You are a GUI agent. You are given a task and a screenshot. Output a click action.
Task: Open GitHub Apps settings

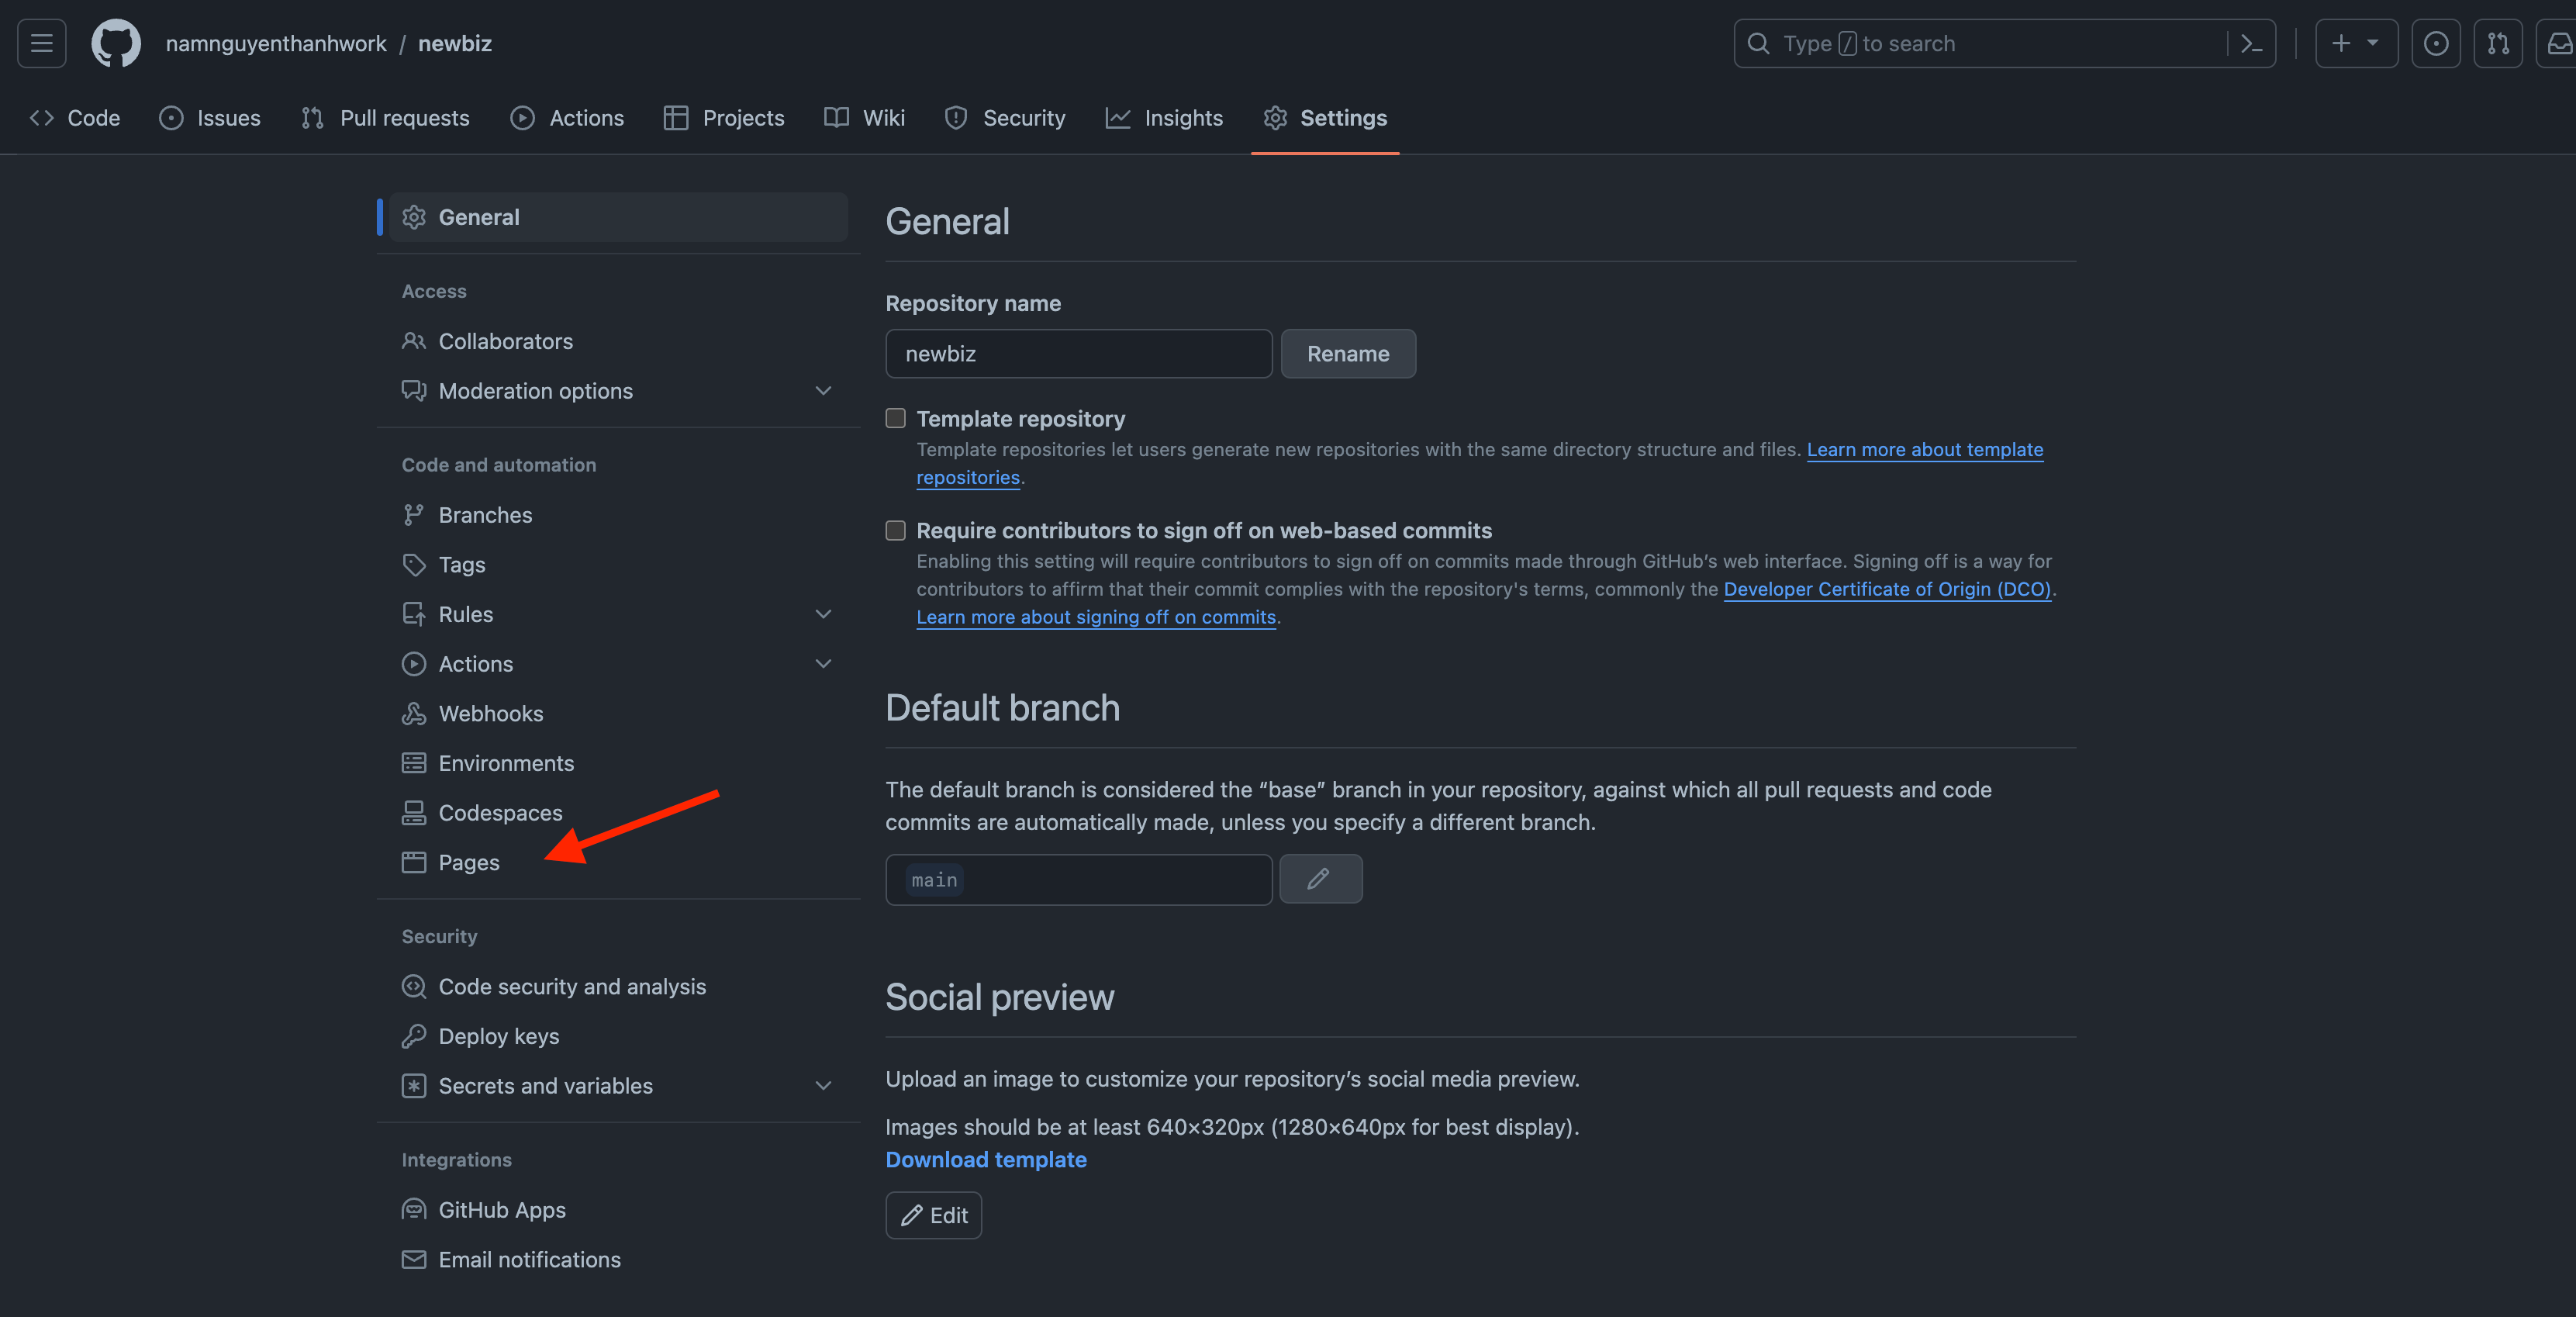click(x=619, y=1210)
